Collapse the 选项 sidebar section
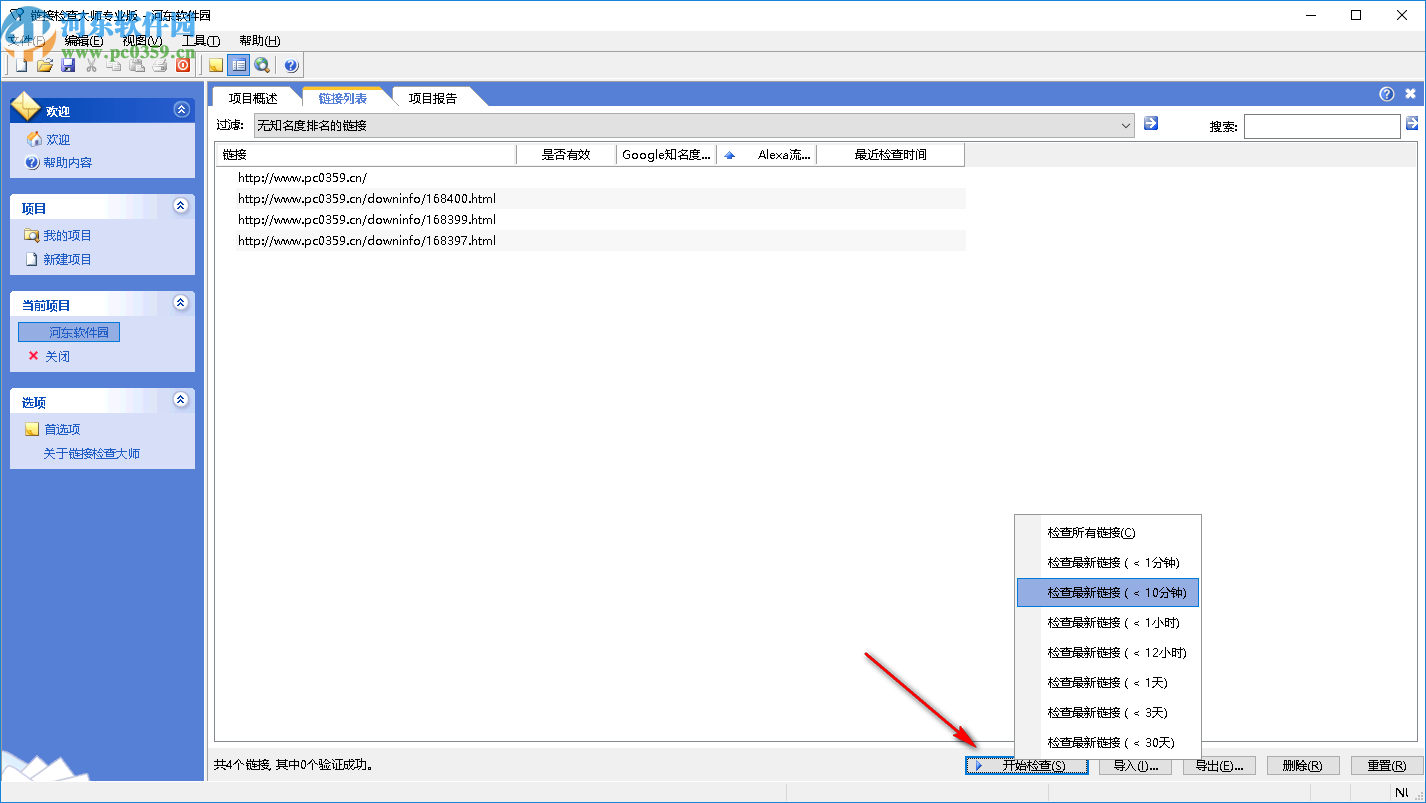 pyautogui.click(x=181, y=400)
